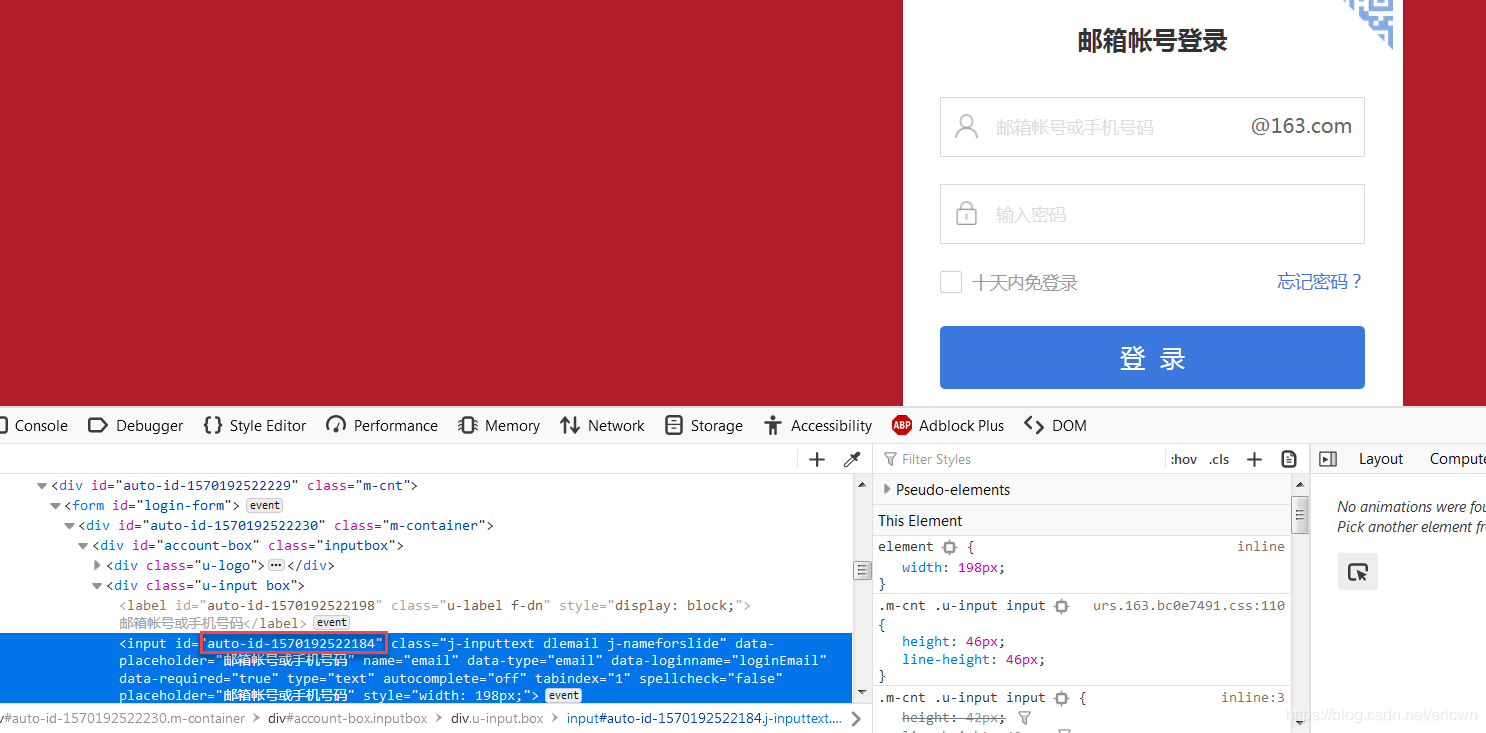
Task: Collapse the div account-box node
Action: coord(84,546)
